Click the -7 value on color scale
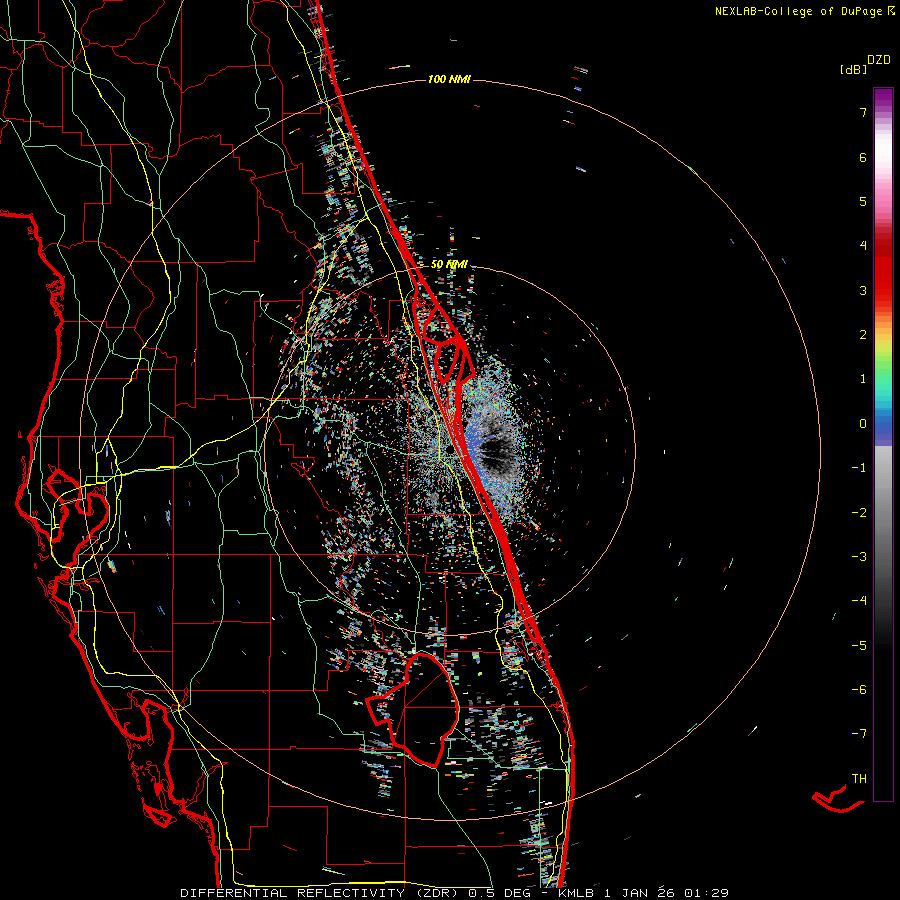Viewport: 900px width, 900px height. (859, 734)
